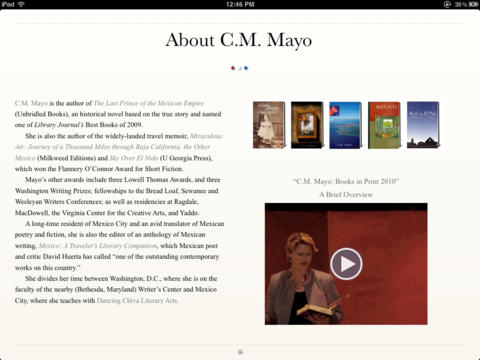Open Mexico: A Traveler's Literary Companion link
The image size is (480, 360).
98,246
